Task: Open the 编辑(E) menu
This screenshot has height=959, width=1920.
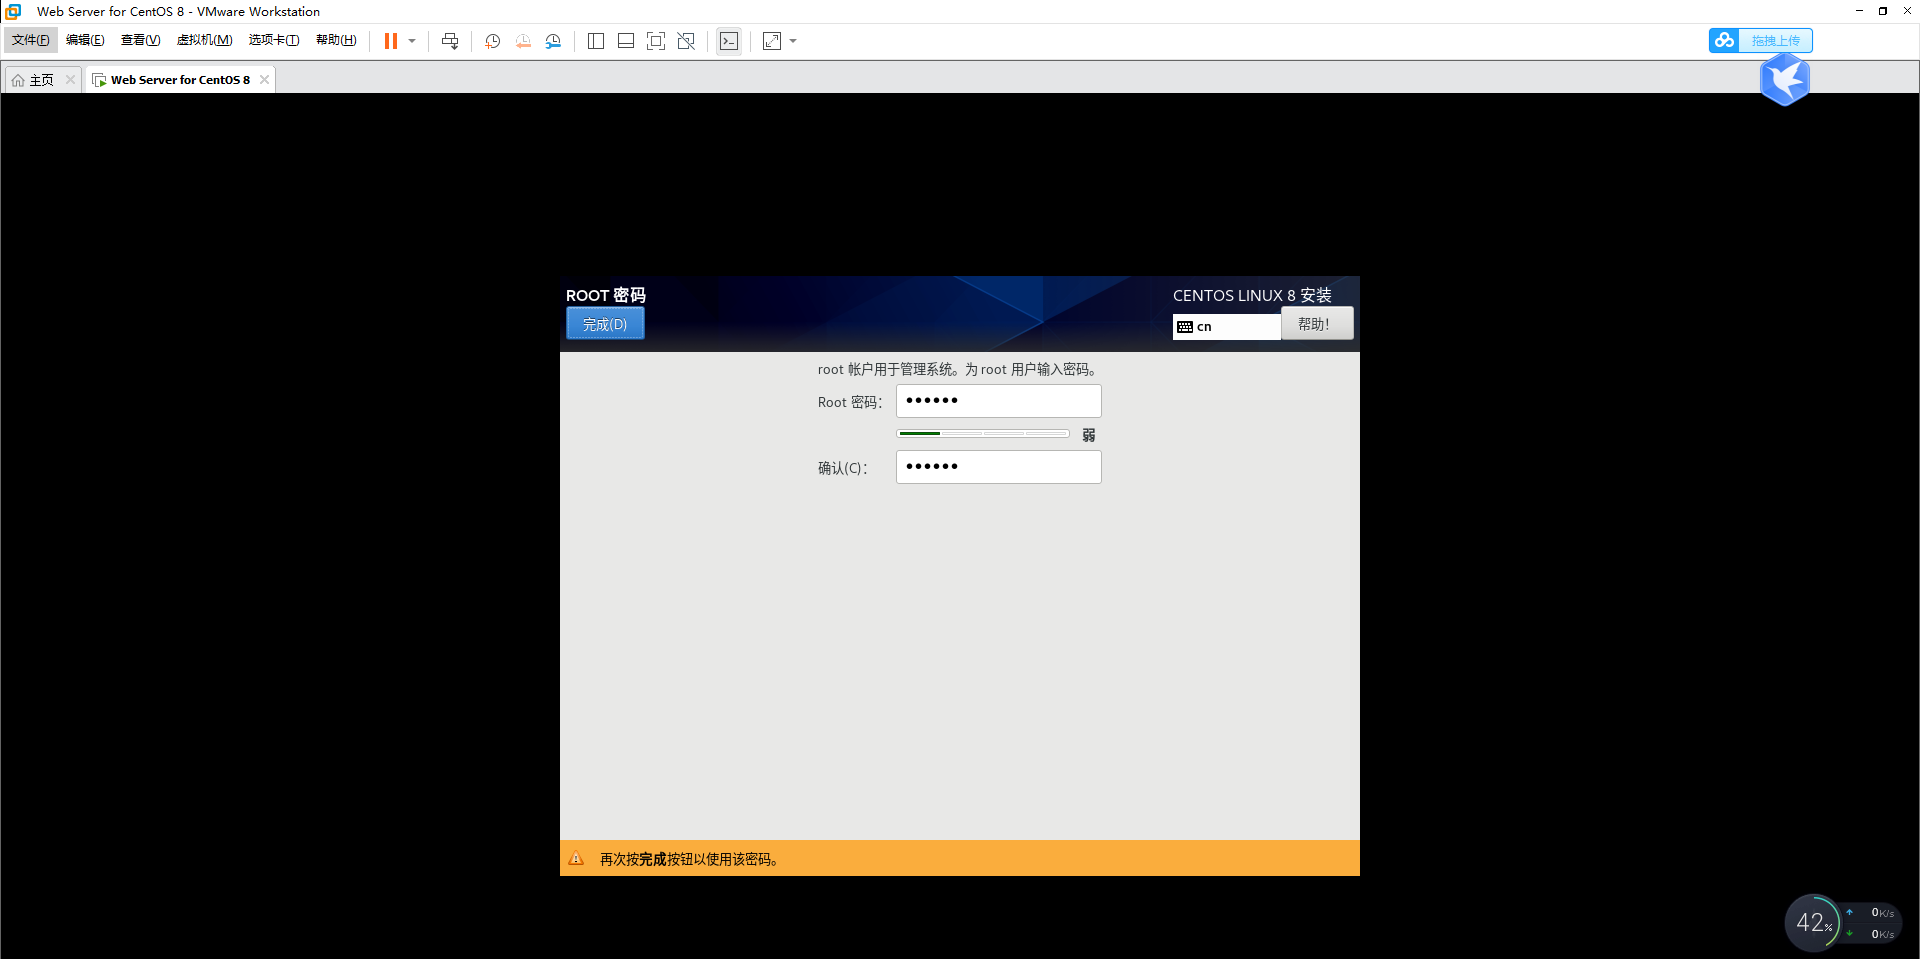Action: 85,40
